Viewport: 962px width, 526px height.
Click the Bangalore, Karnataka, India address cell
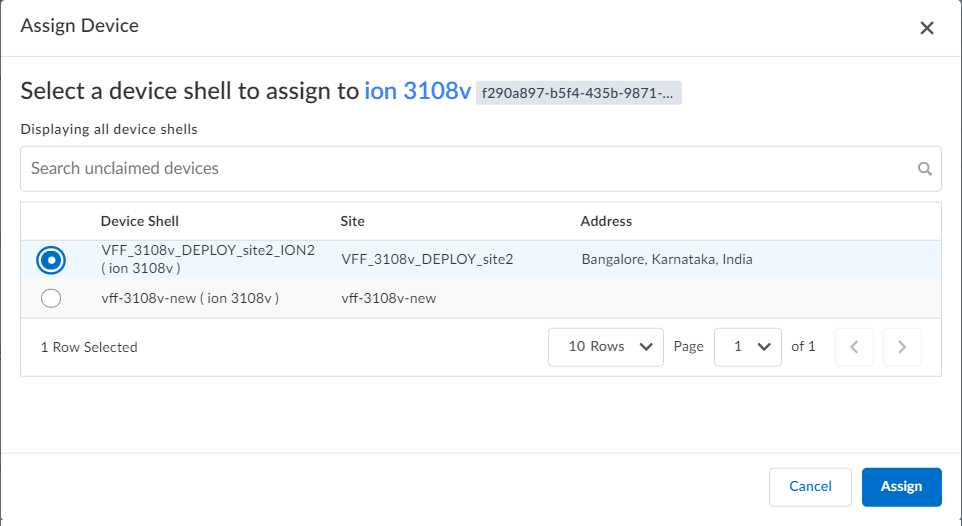click(667, 260)
